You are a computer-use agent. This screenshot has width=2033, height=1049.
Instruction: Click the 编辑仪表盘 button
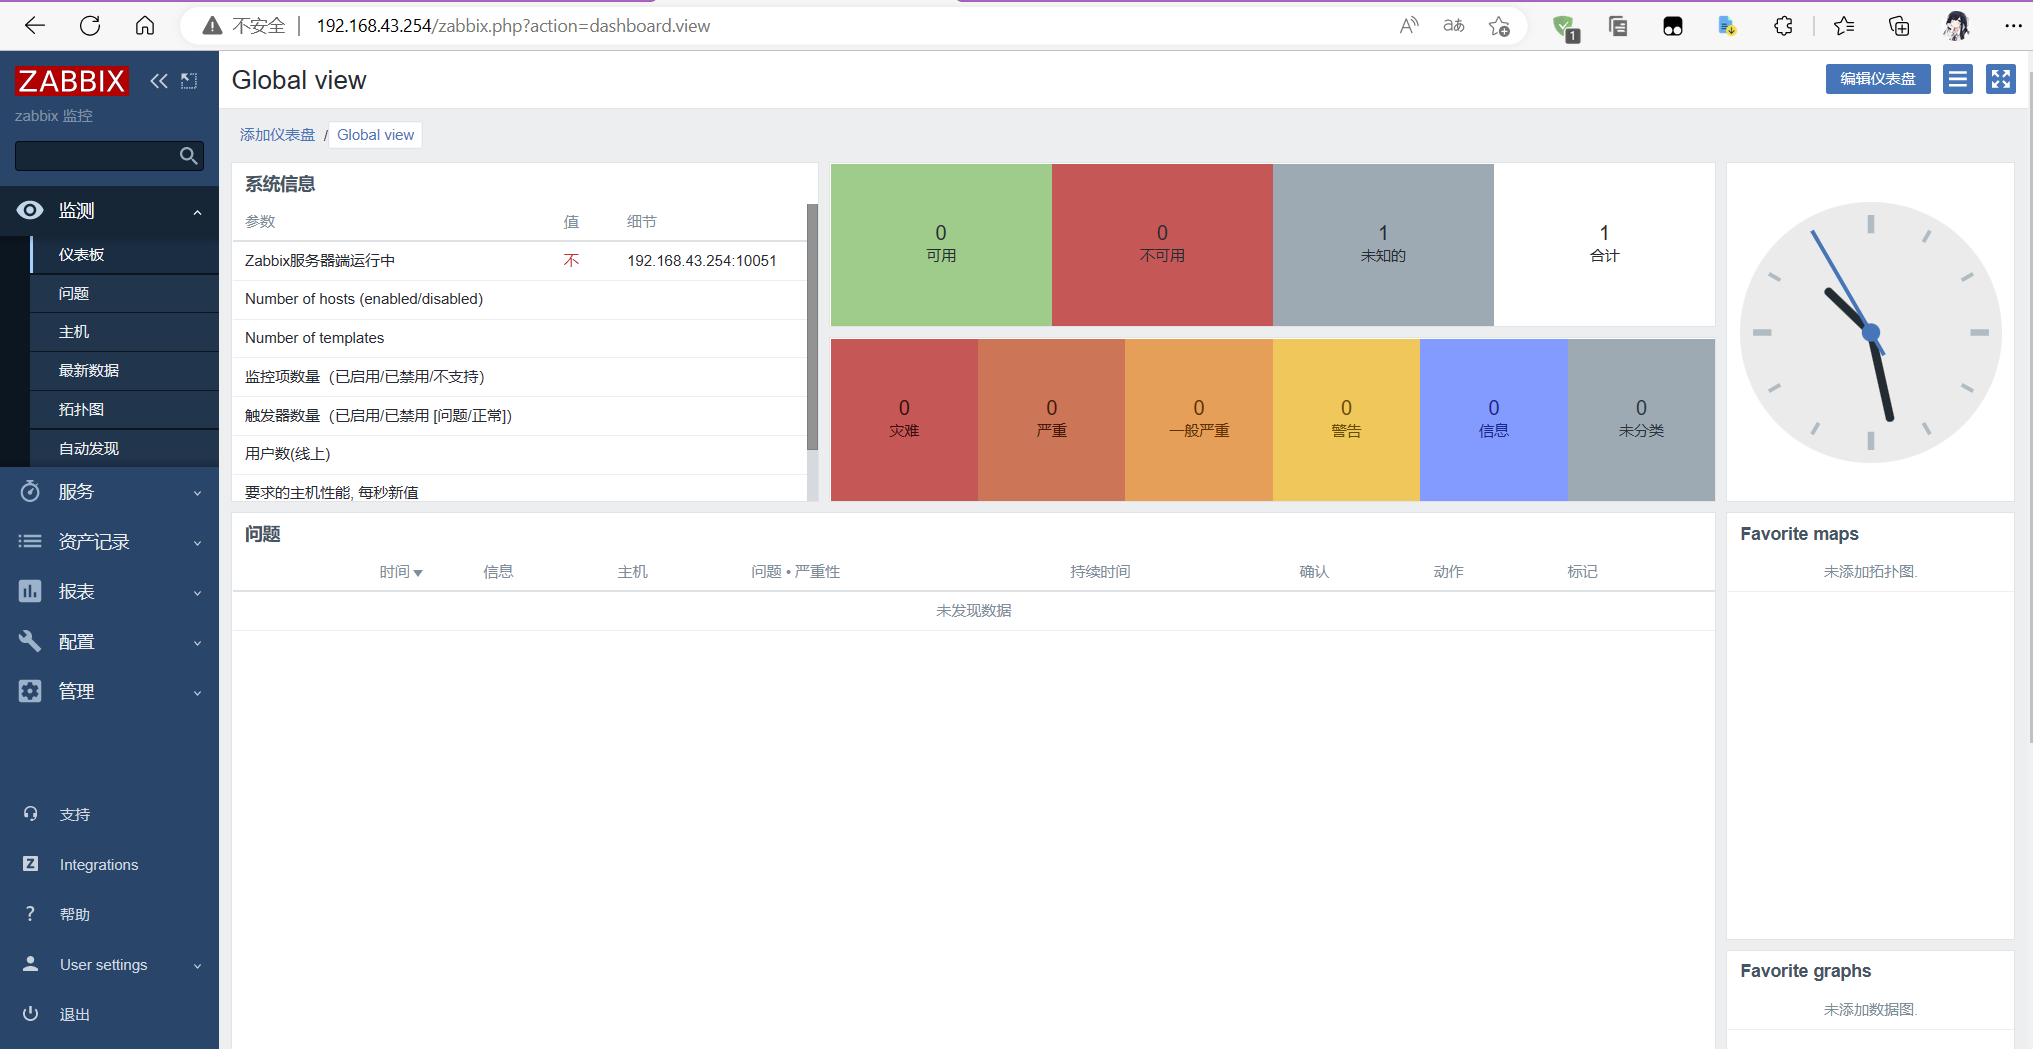[1878, 79]
